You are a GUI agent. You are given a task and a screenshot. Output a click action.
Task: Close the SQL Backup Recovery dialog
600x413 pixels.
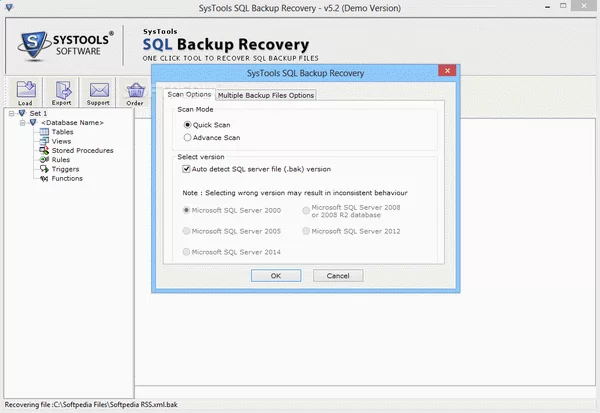[447, 70]
